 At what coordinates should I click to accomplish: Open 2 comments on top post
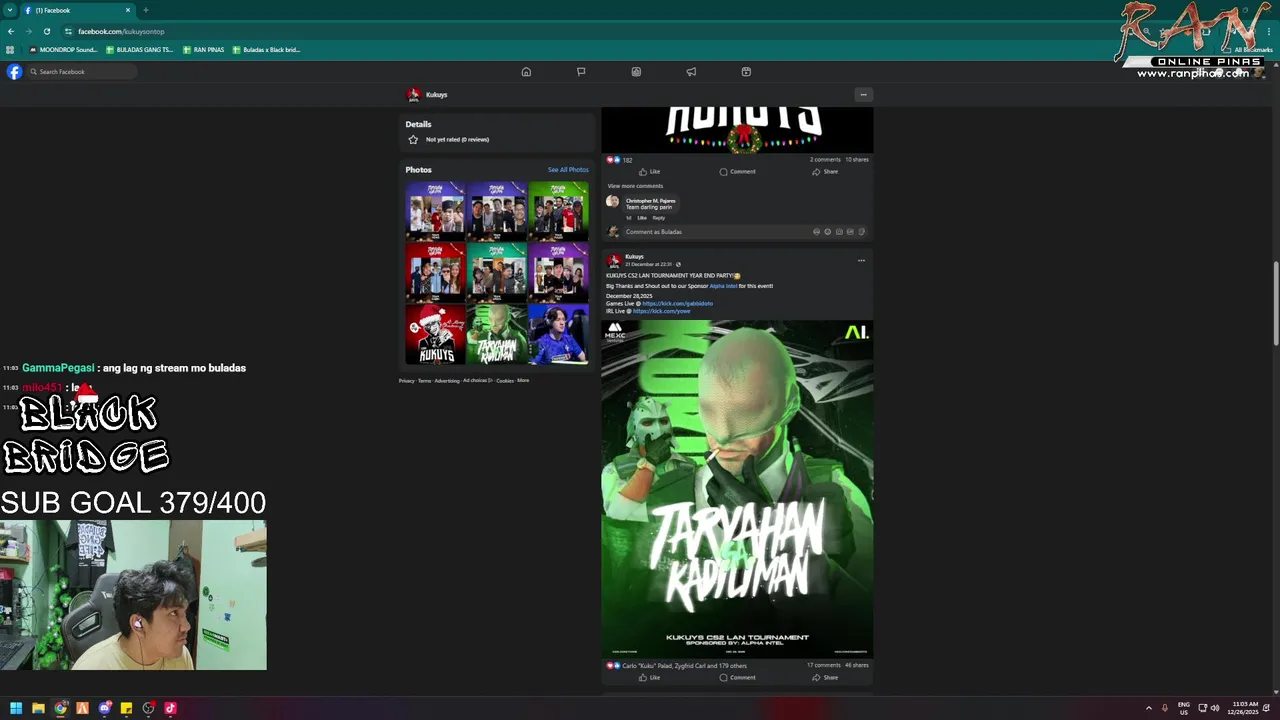coord(825,160)
